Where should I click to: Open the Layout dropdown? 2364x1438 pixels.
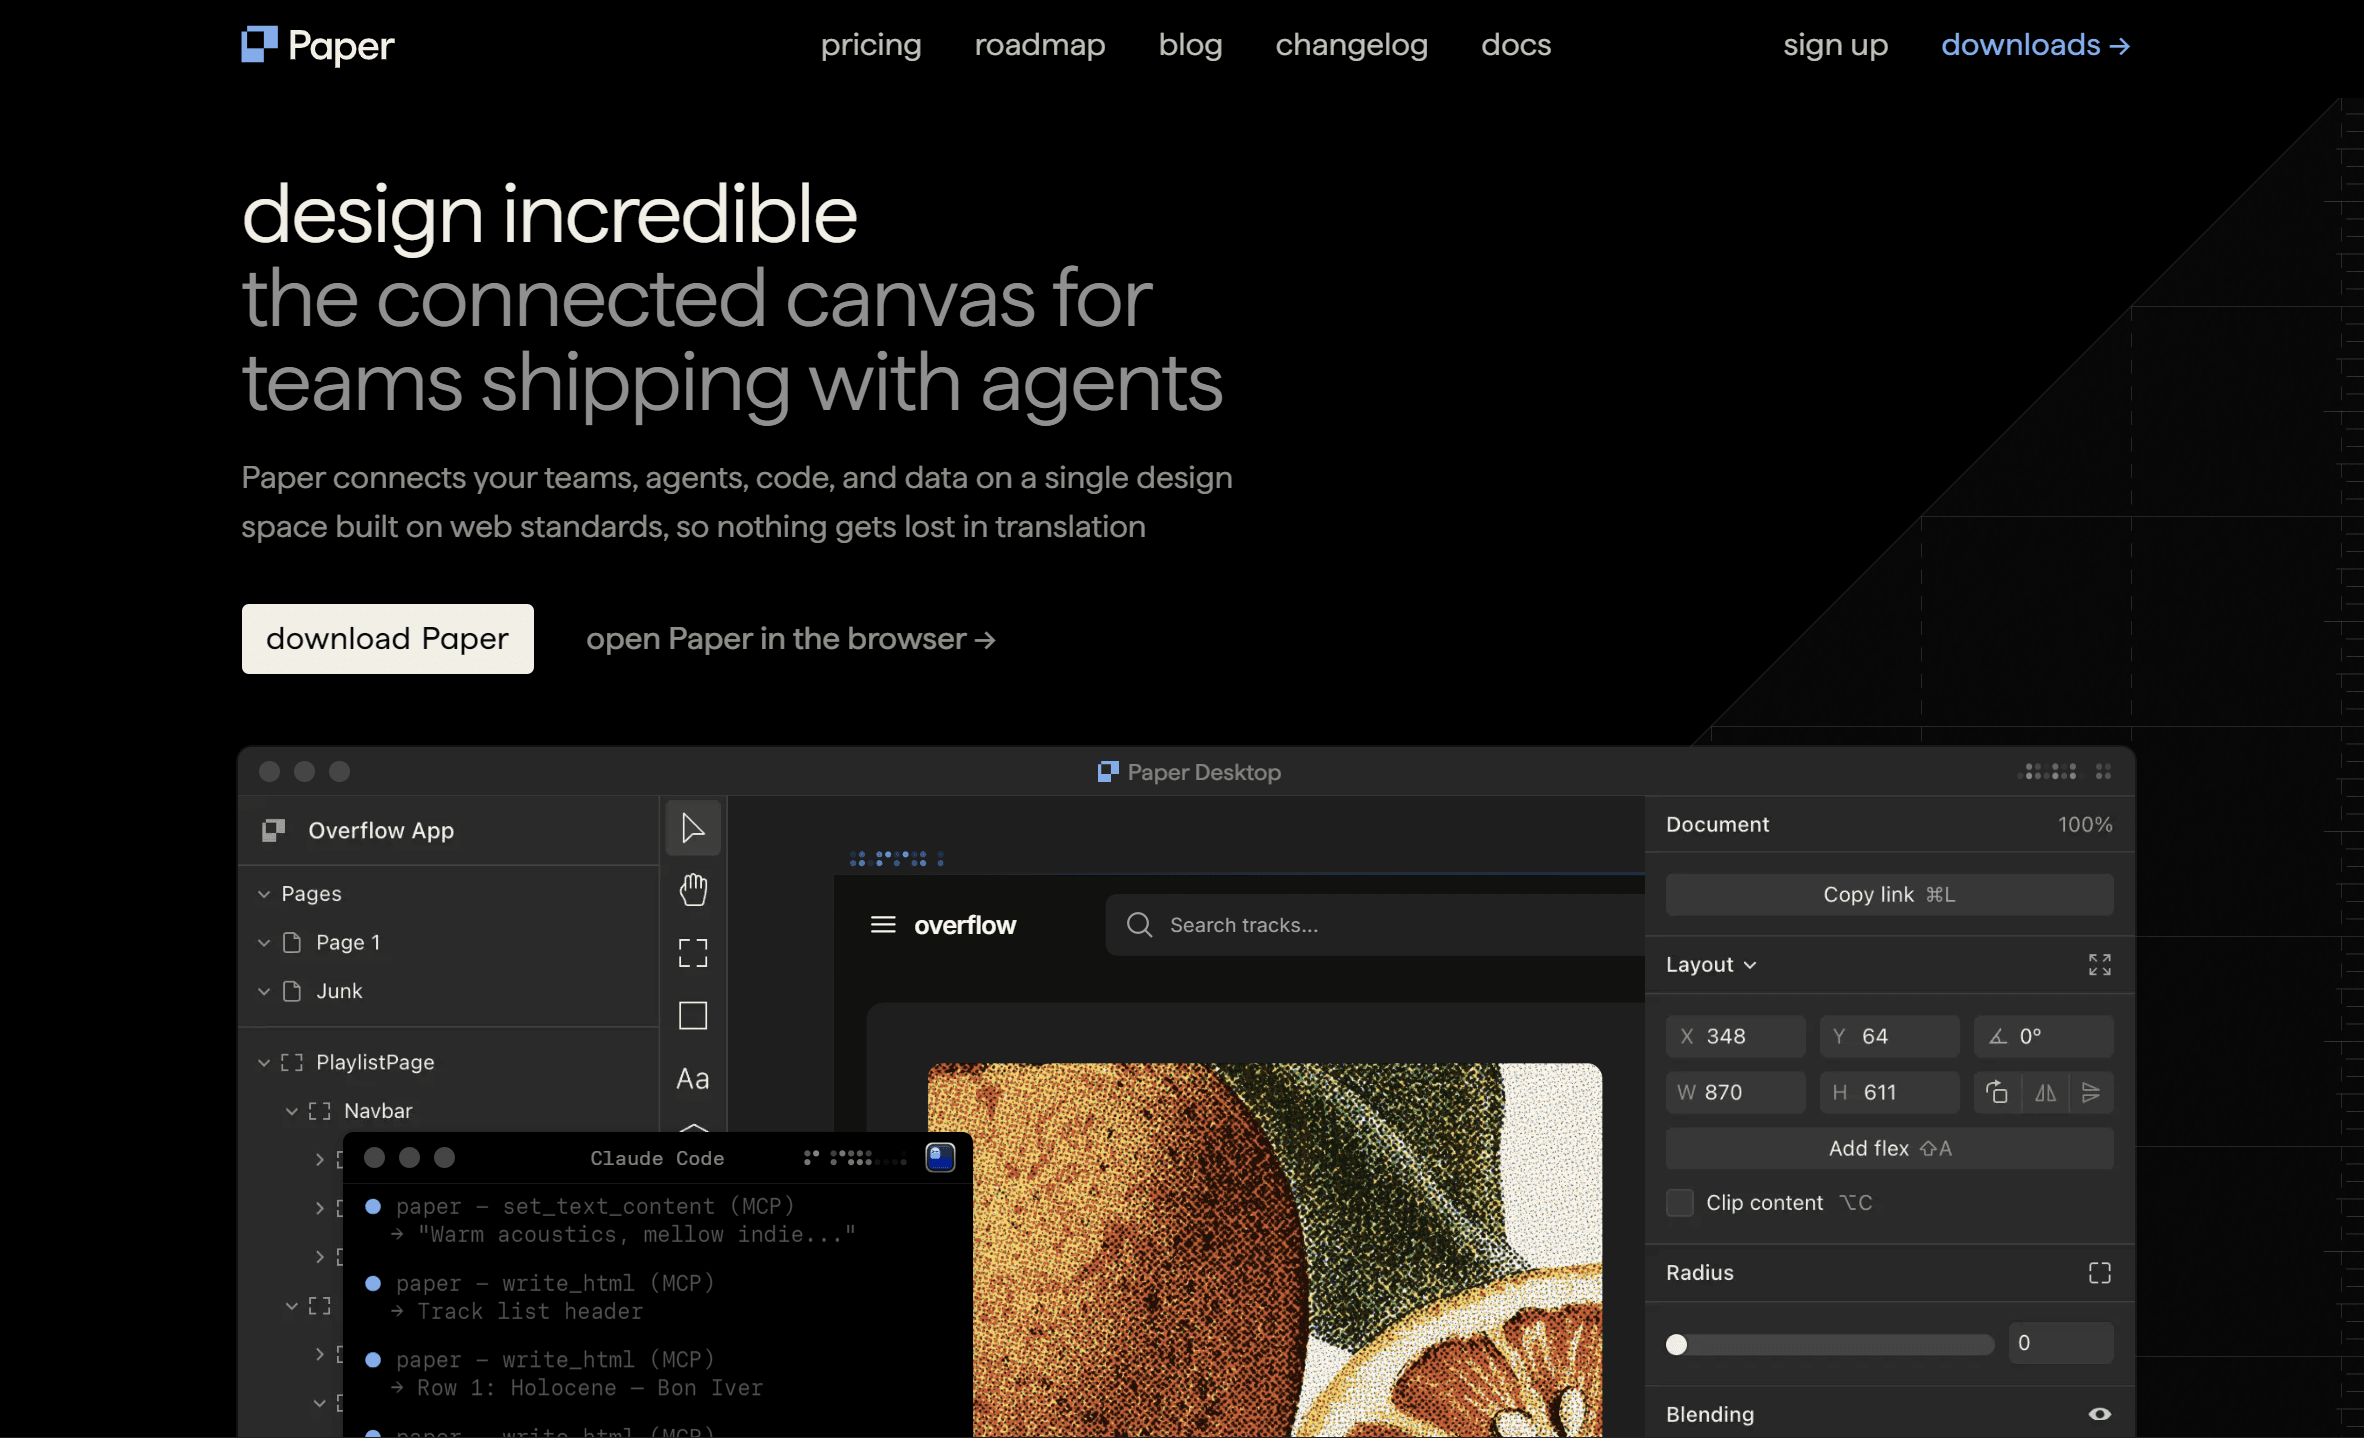point(1711,965)
